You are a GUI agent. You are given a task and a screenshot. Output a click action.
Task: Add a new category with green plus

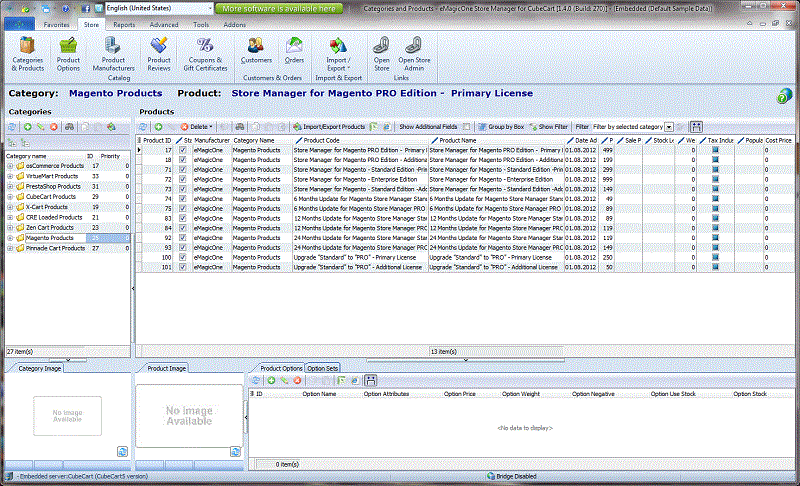[28, 127]
